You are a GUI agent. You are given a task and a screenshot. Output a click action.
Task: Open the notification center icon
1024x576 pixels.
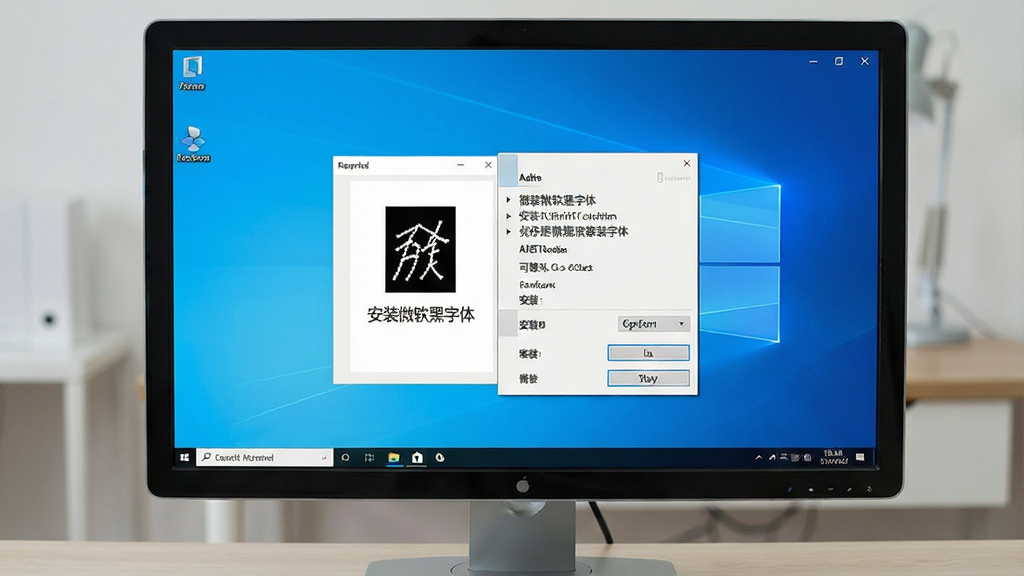860,457
